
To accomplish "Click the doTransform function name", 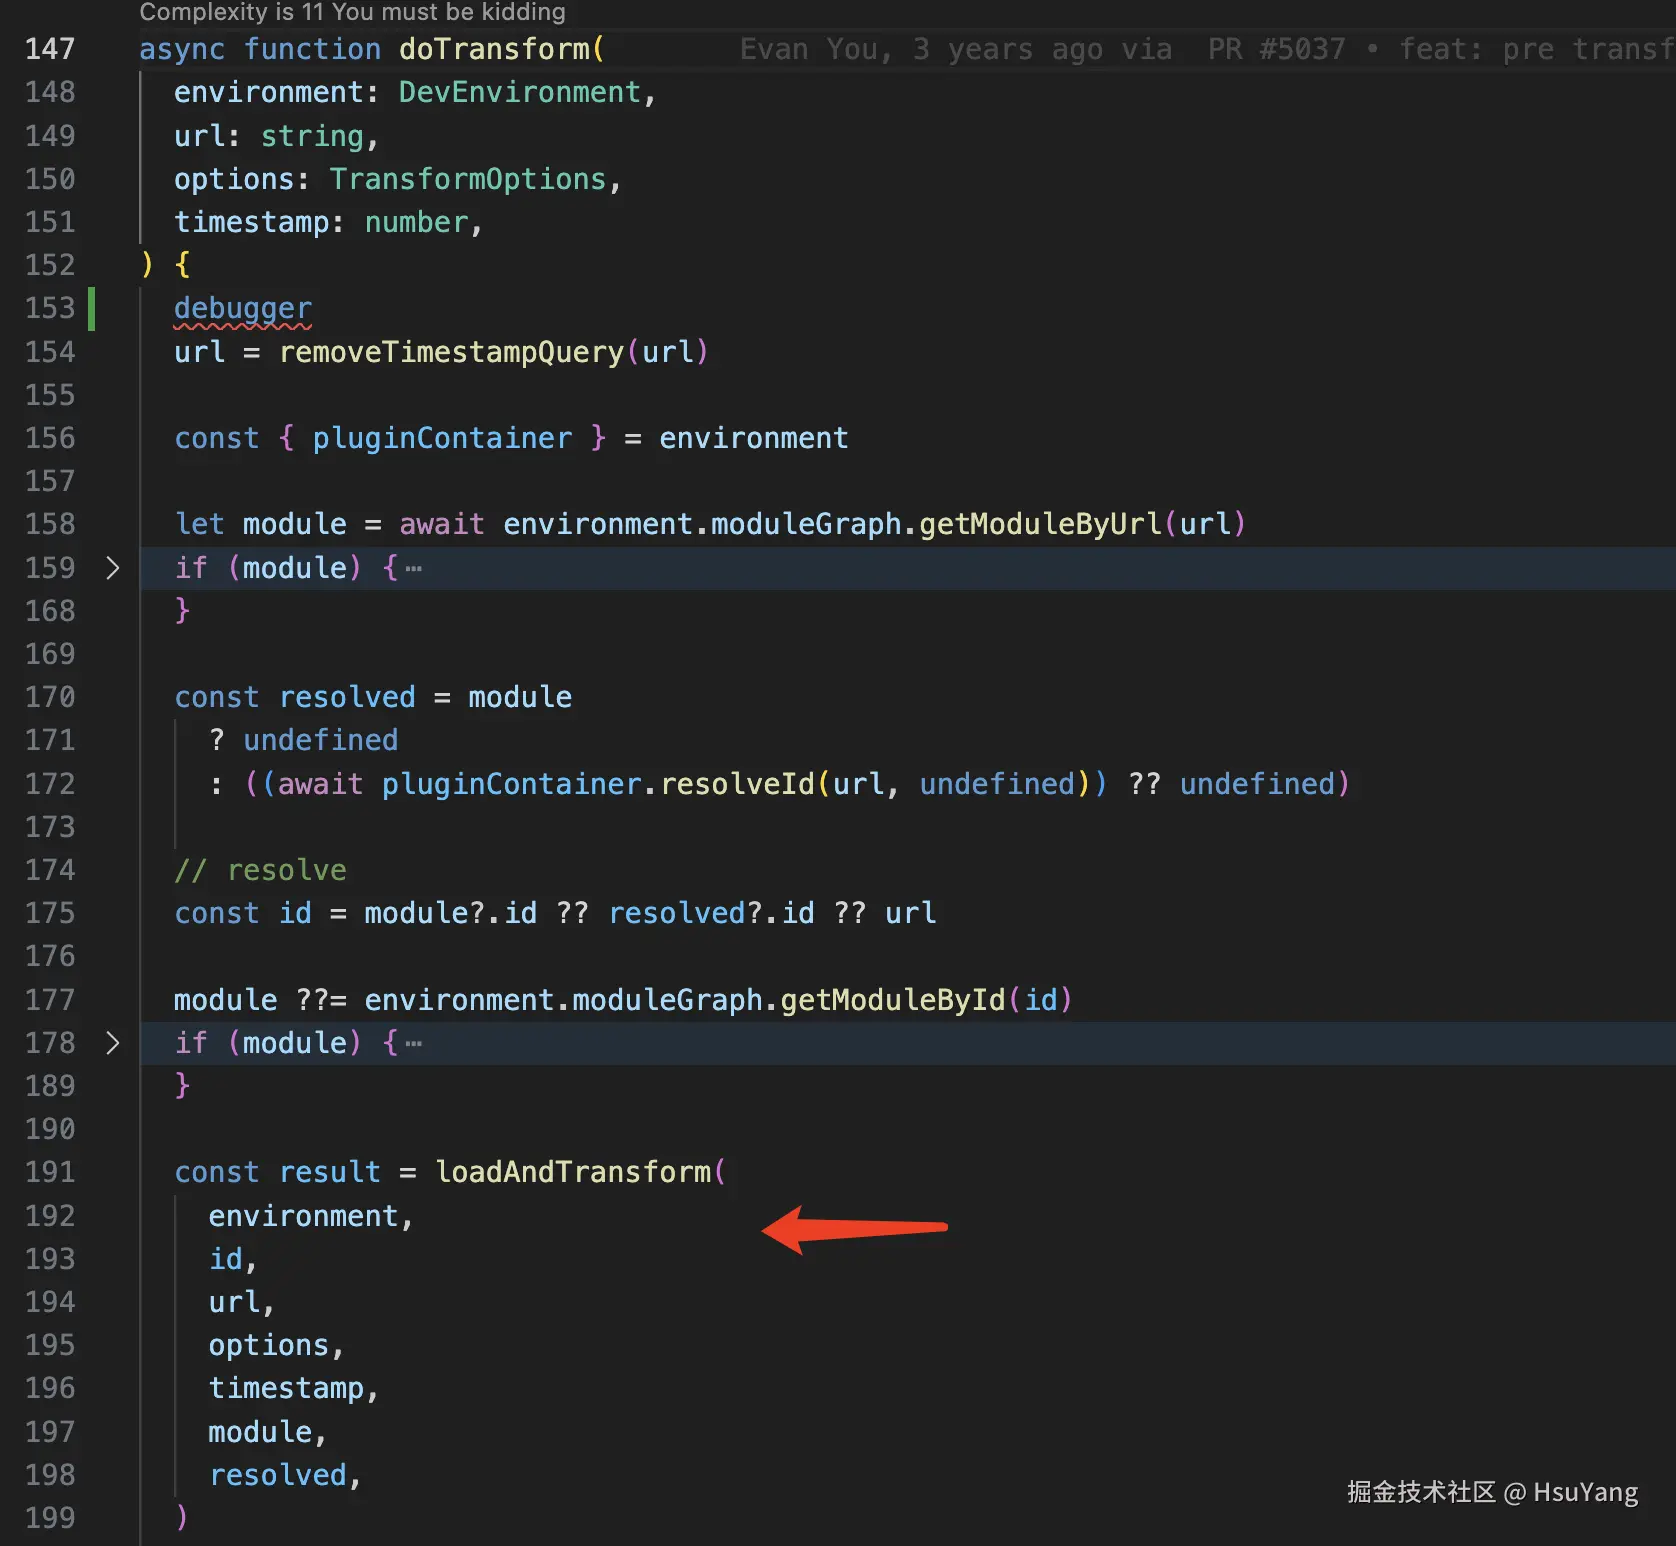I will [495, 49].
